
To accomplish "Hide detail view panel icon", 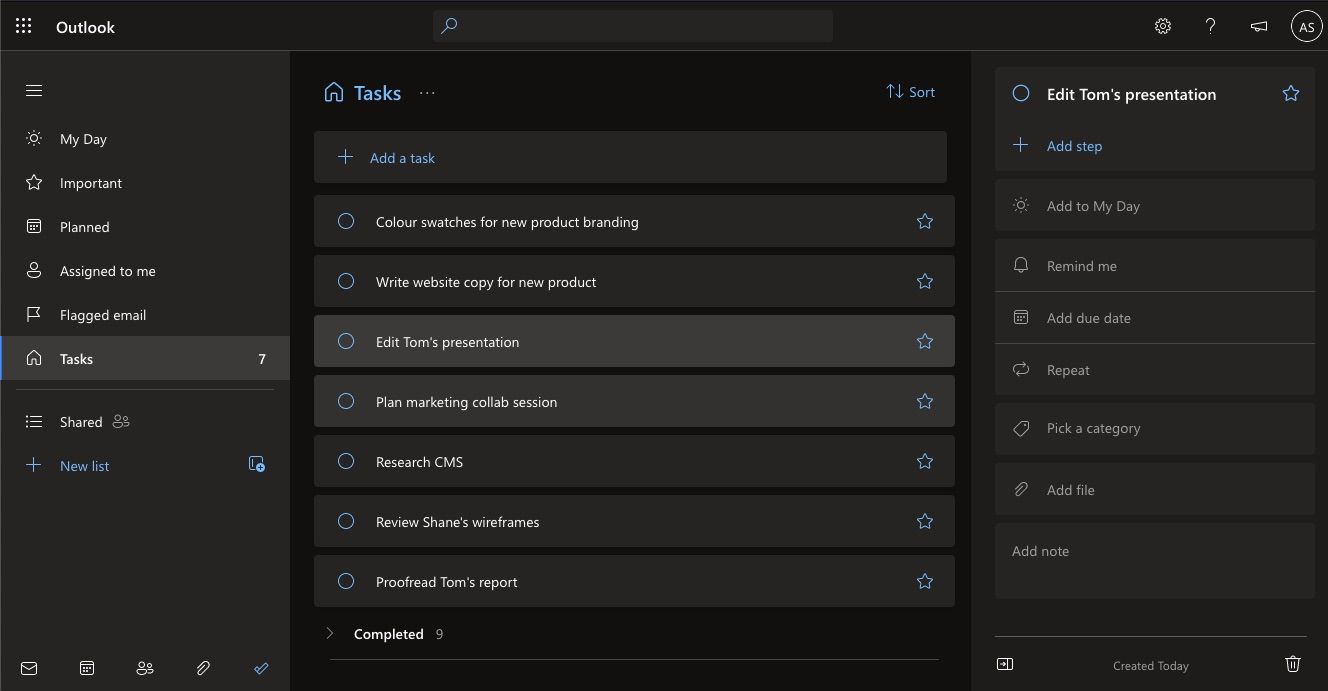I will pyautogui.click(x=1005, y=664).
